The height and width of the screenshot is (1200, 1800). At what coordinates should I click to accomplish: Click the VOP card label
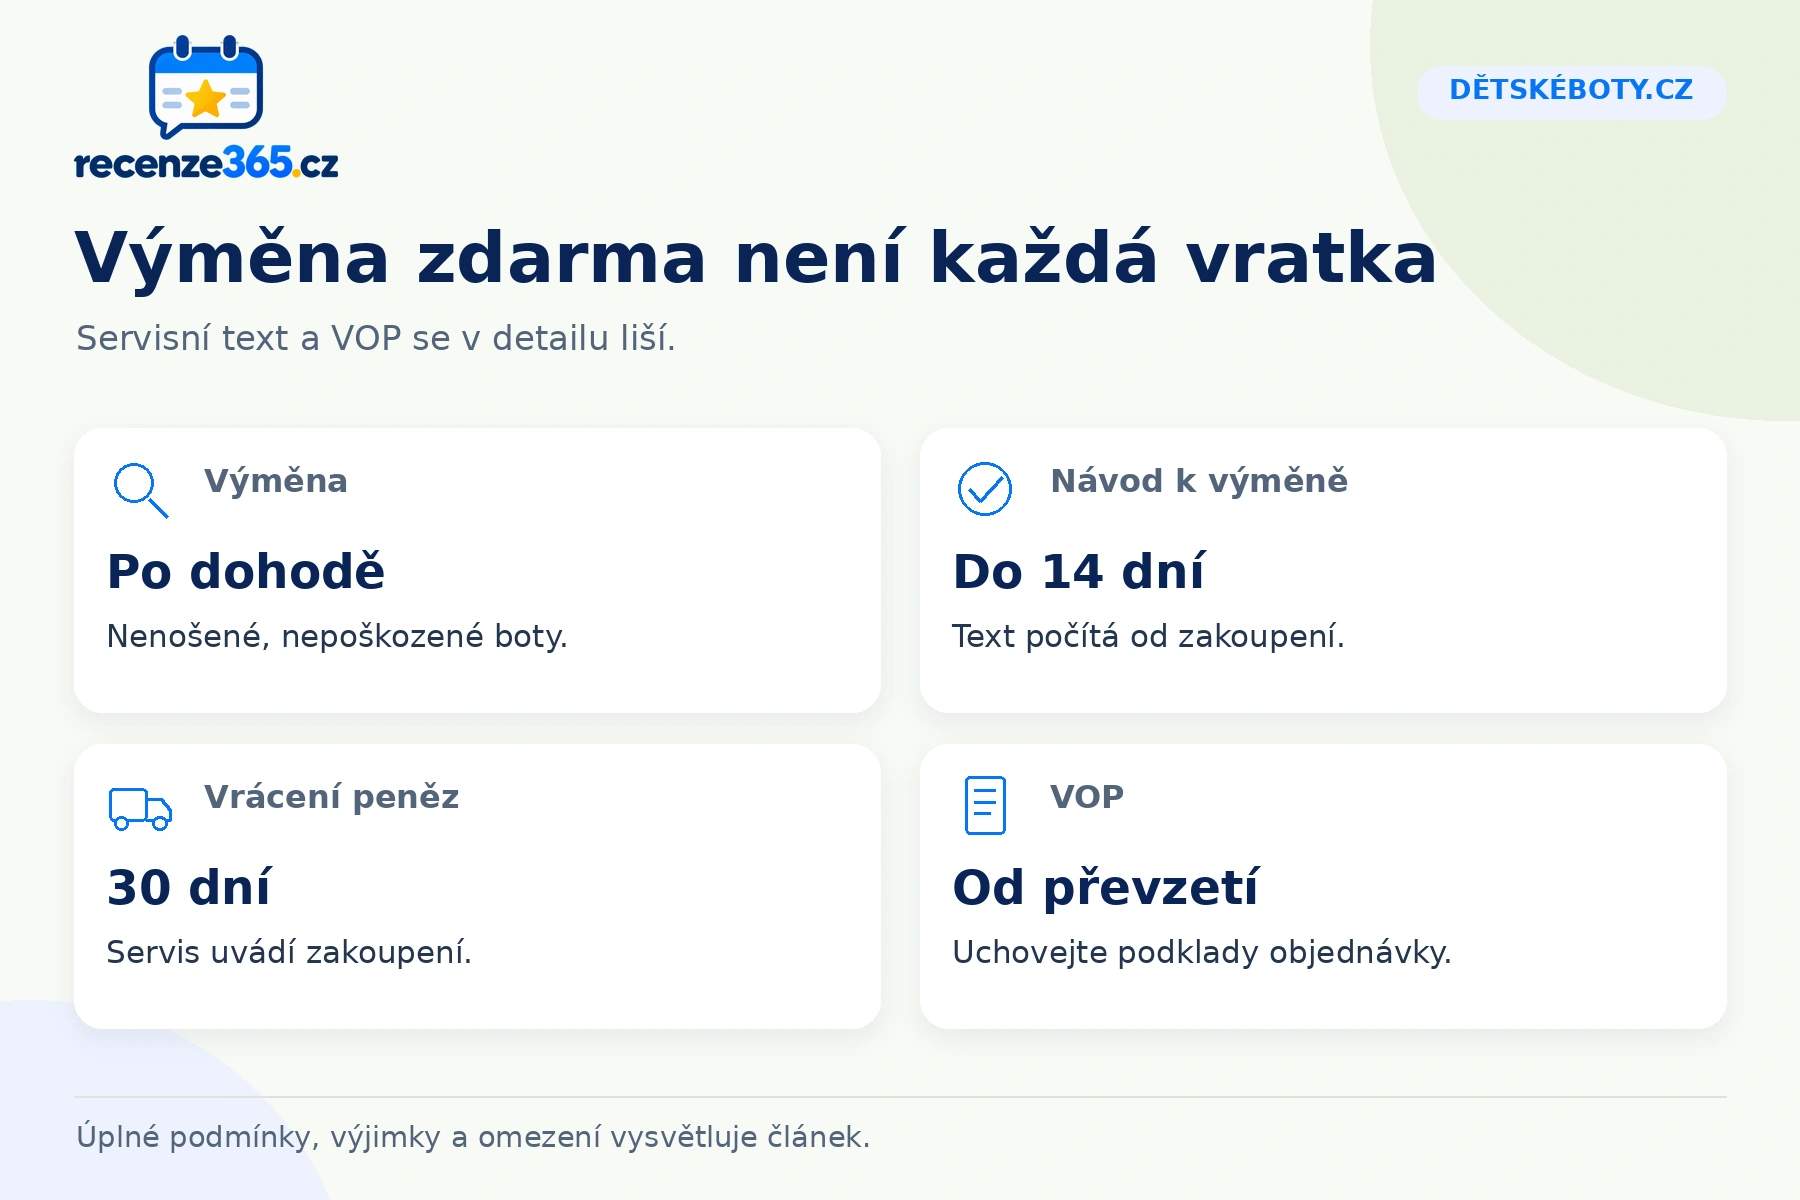[x=1087, y=797]
